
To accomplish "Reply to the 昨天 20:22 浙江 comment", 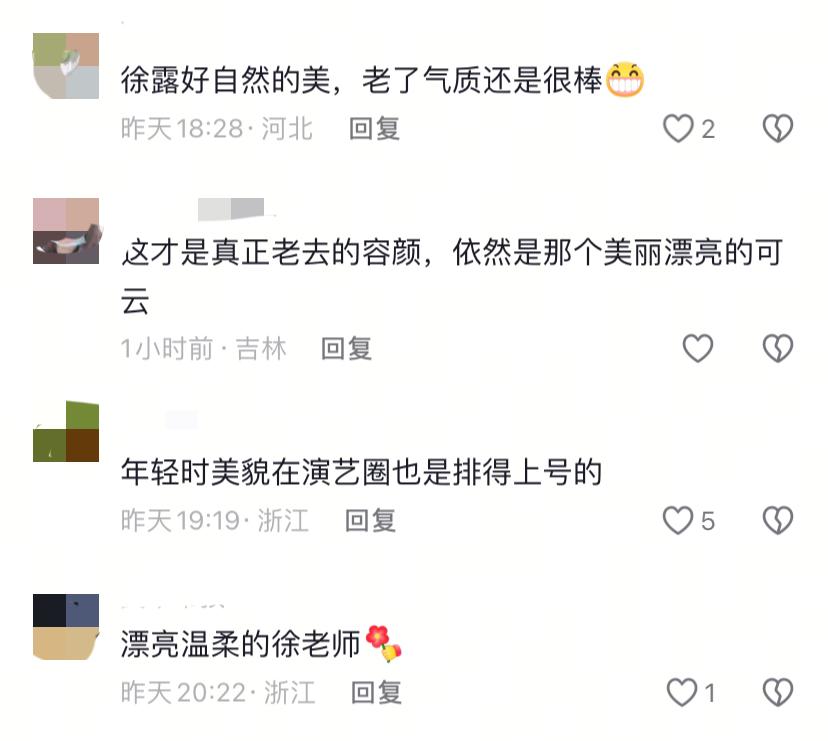I will tap(377, 693).
